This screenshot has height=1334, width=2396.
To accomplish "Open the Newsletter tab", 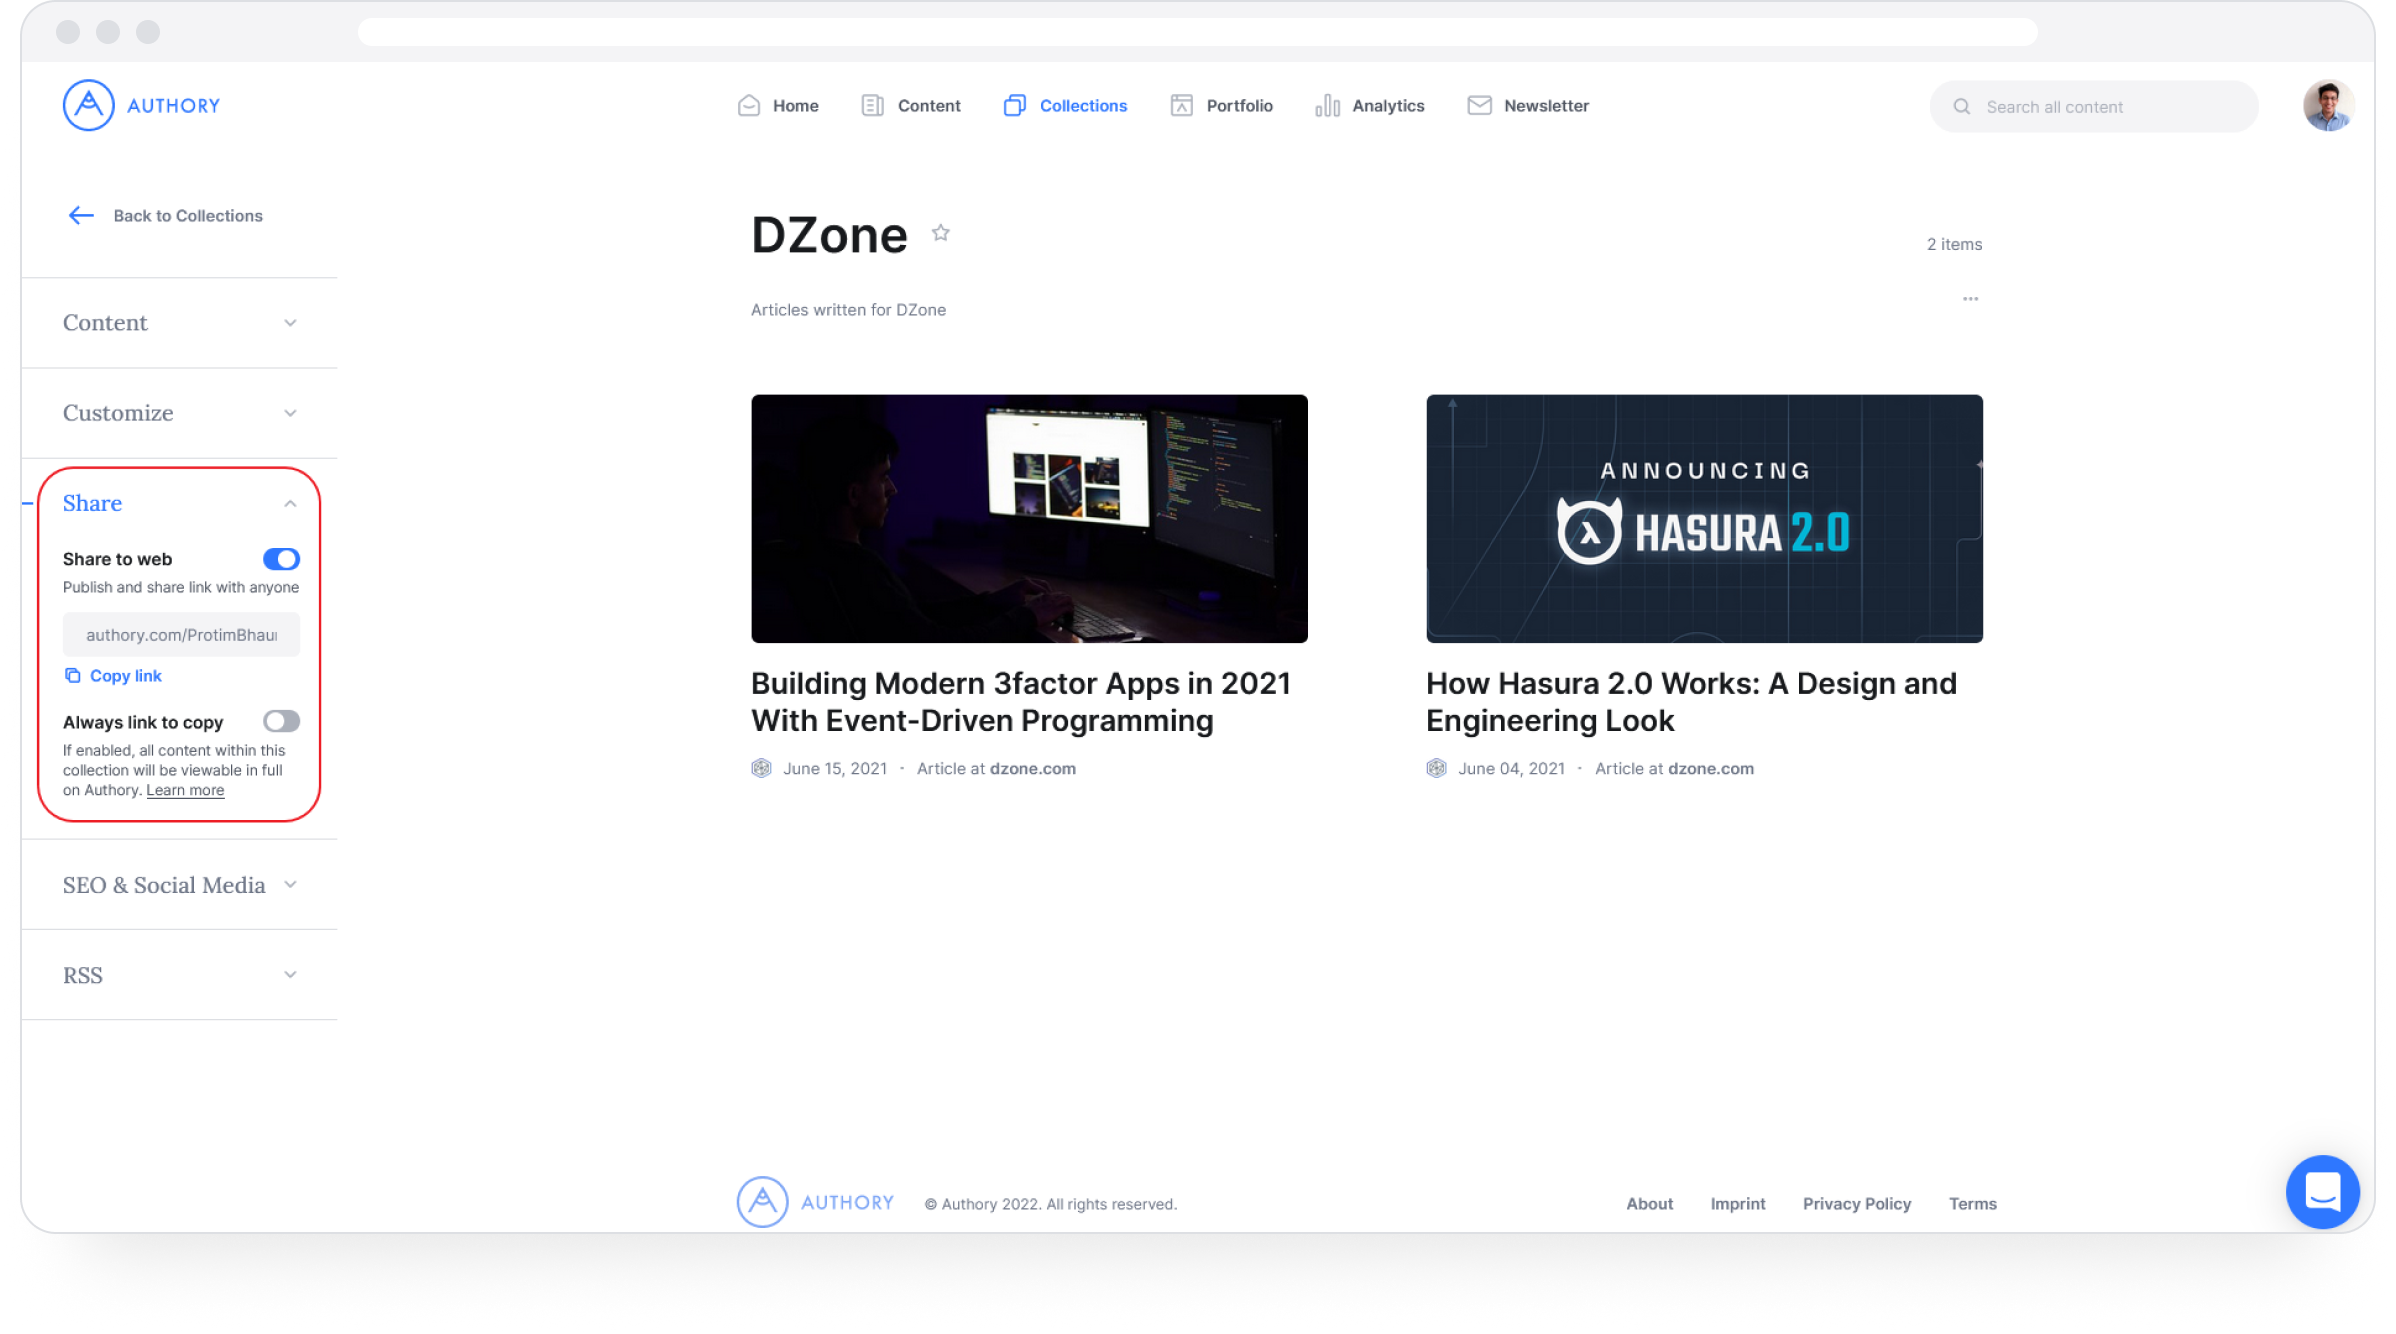I will pos(1527,105).
